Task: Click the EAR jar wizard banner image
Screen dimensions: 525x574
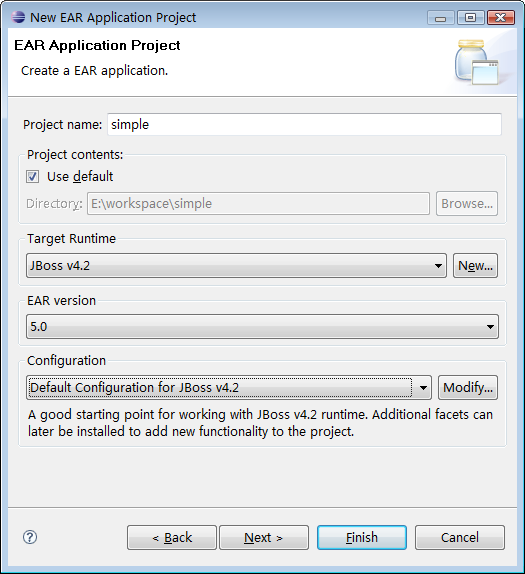Action: click(477, 62)
